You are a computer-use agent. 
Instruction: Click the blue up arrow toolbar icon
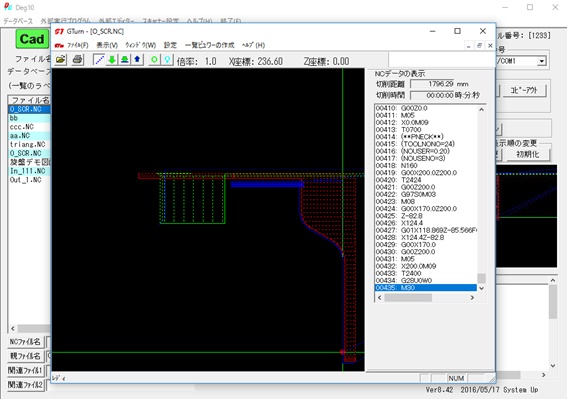(x=137, y=60)
